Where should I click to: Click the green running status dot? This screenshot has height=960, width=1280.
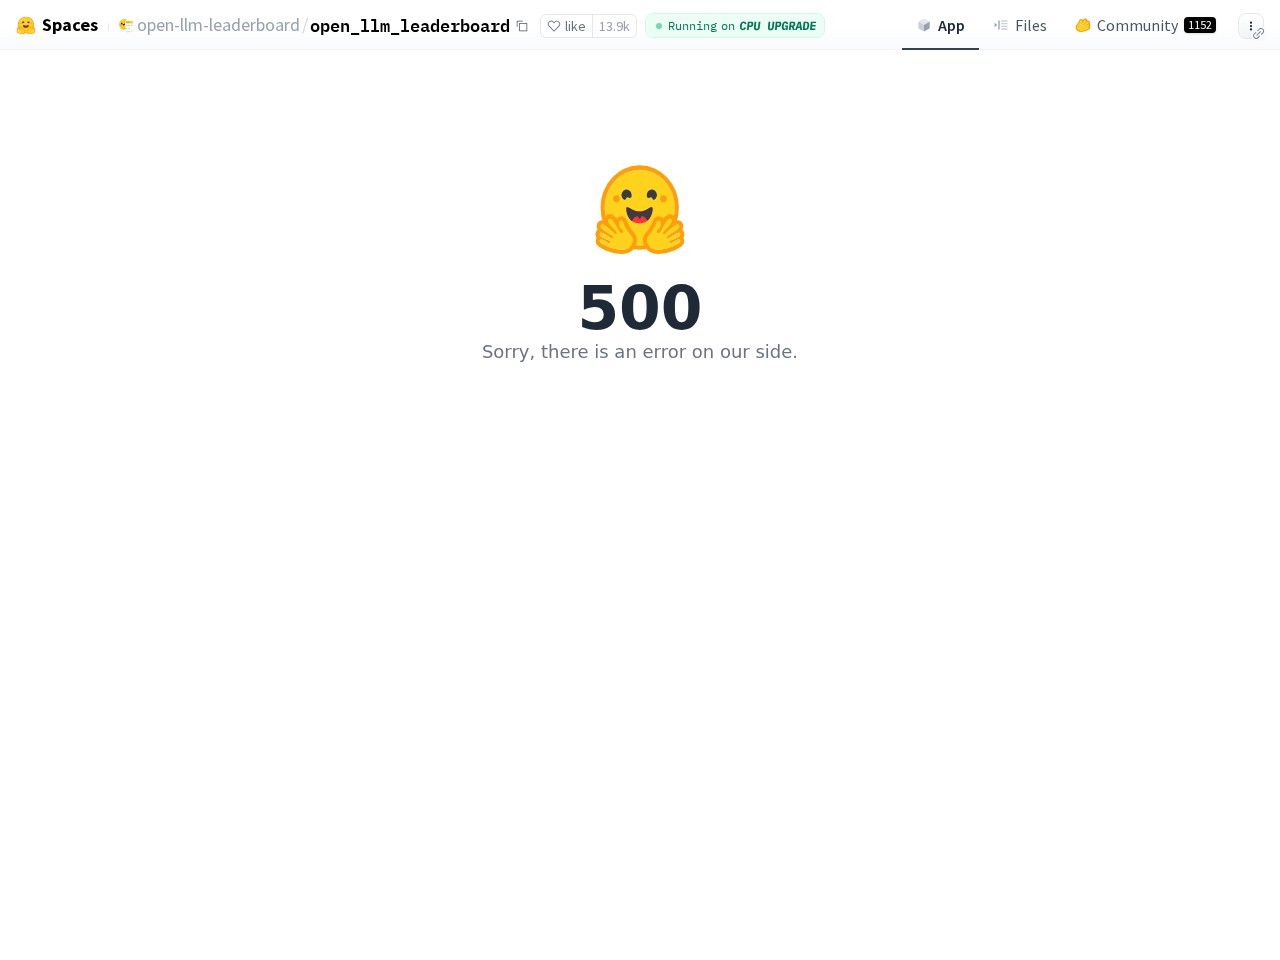coord(659,26)
